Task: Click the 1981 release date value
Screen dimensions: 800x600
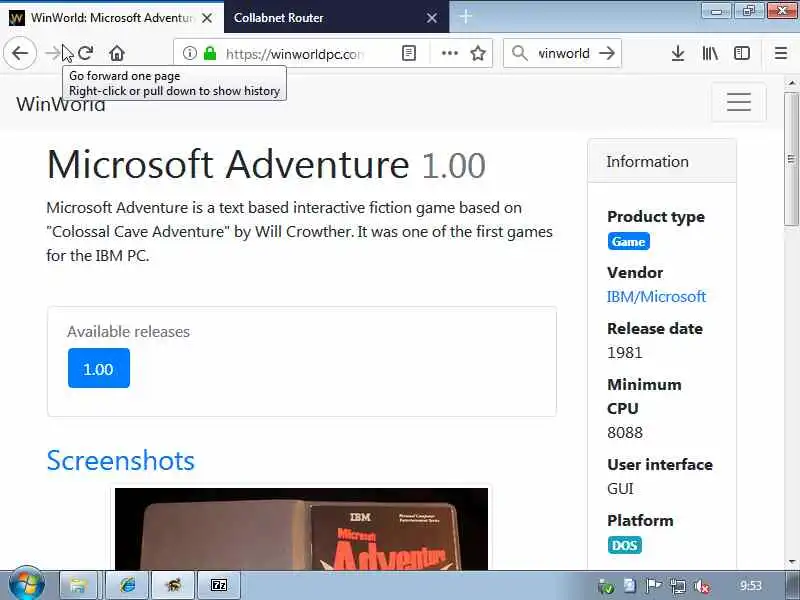Action: coord(624,353)
